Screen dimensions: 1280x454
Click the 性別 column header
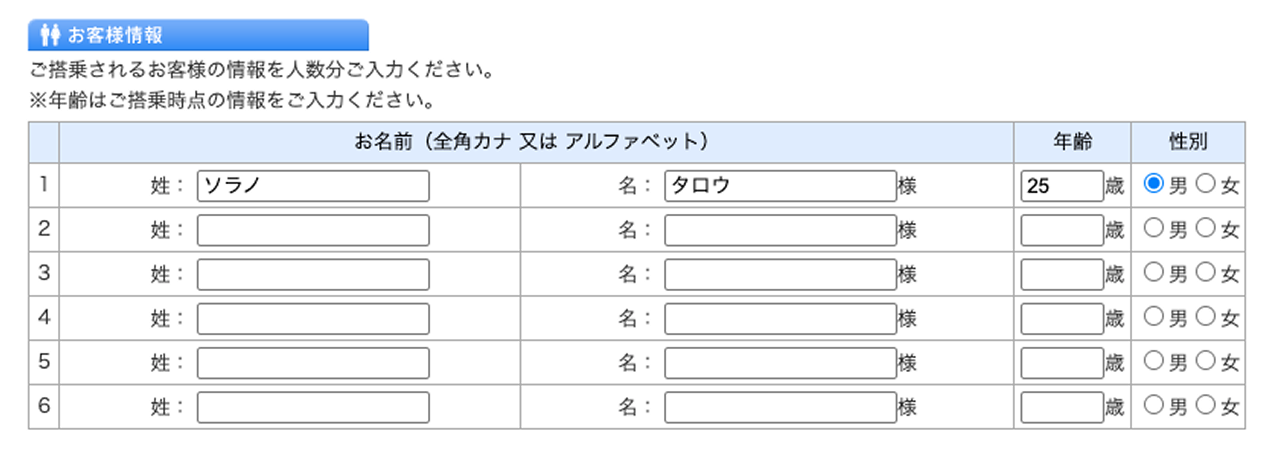click(x=1188, y=142)
